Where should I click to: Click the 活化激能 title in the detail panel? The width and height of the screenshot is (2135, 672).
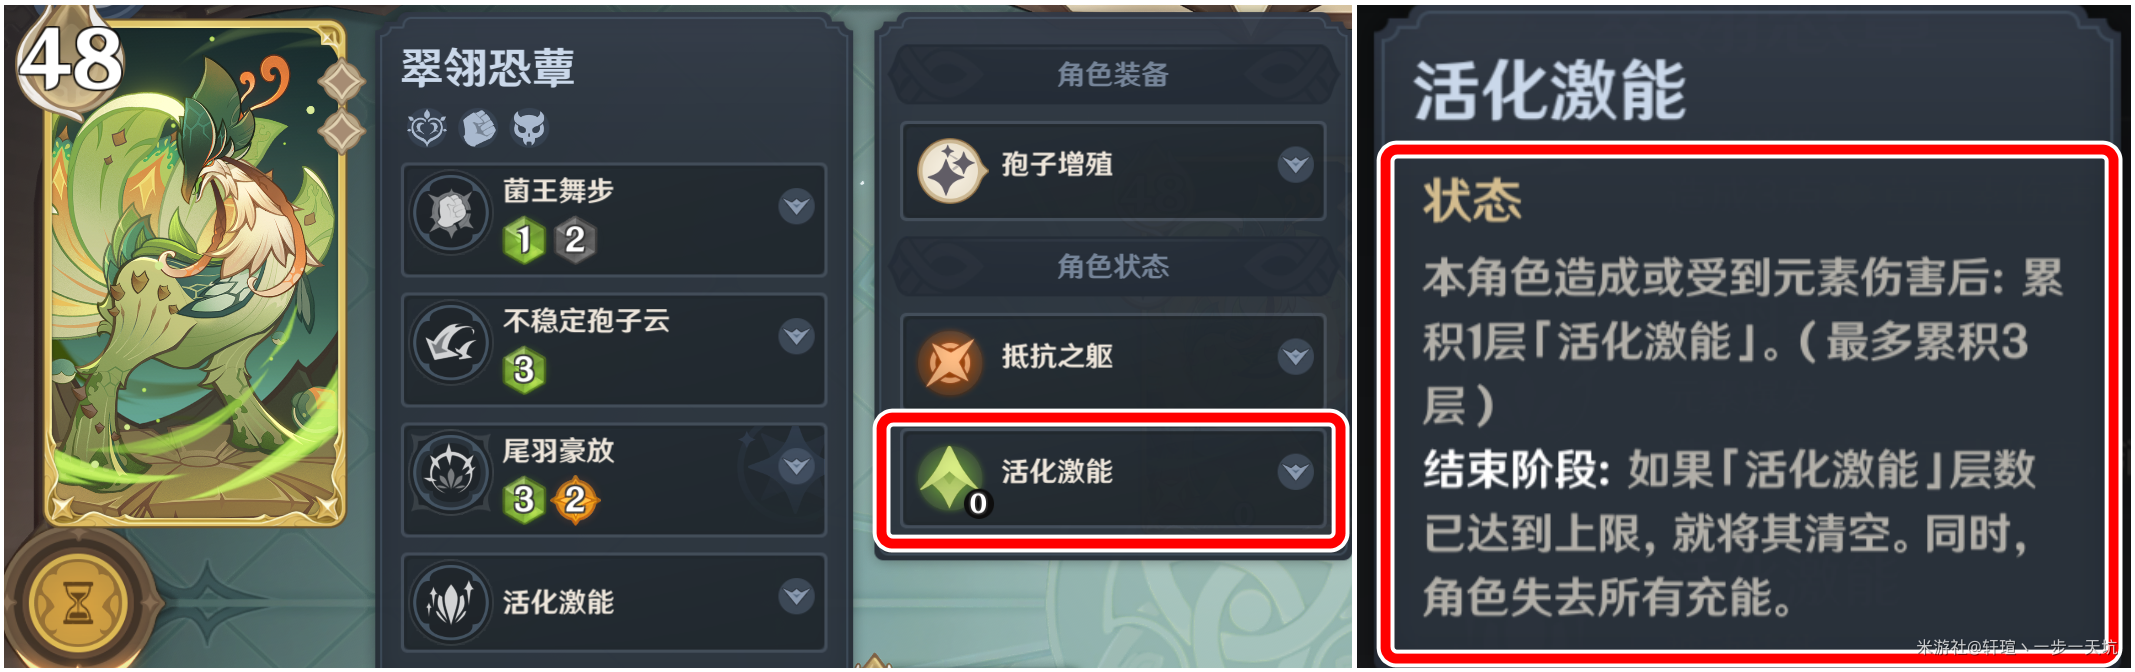pos(1550,90)
